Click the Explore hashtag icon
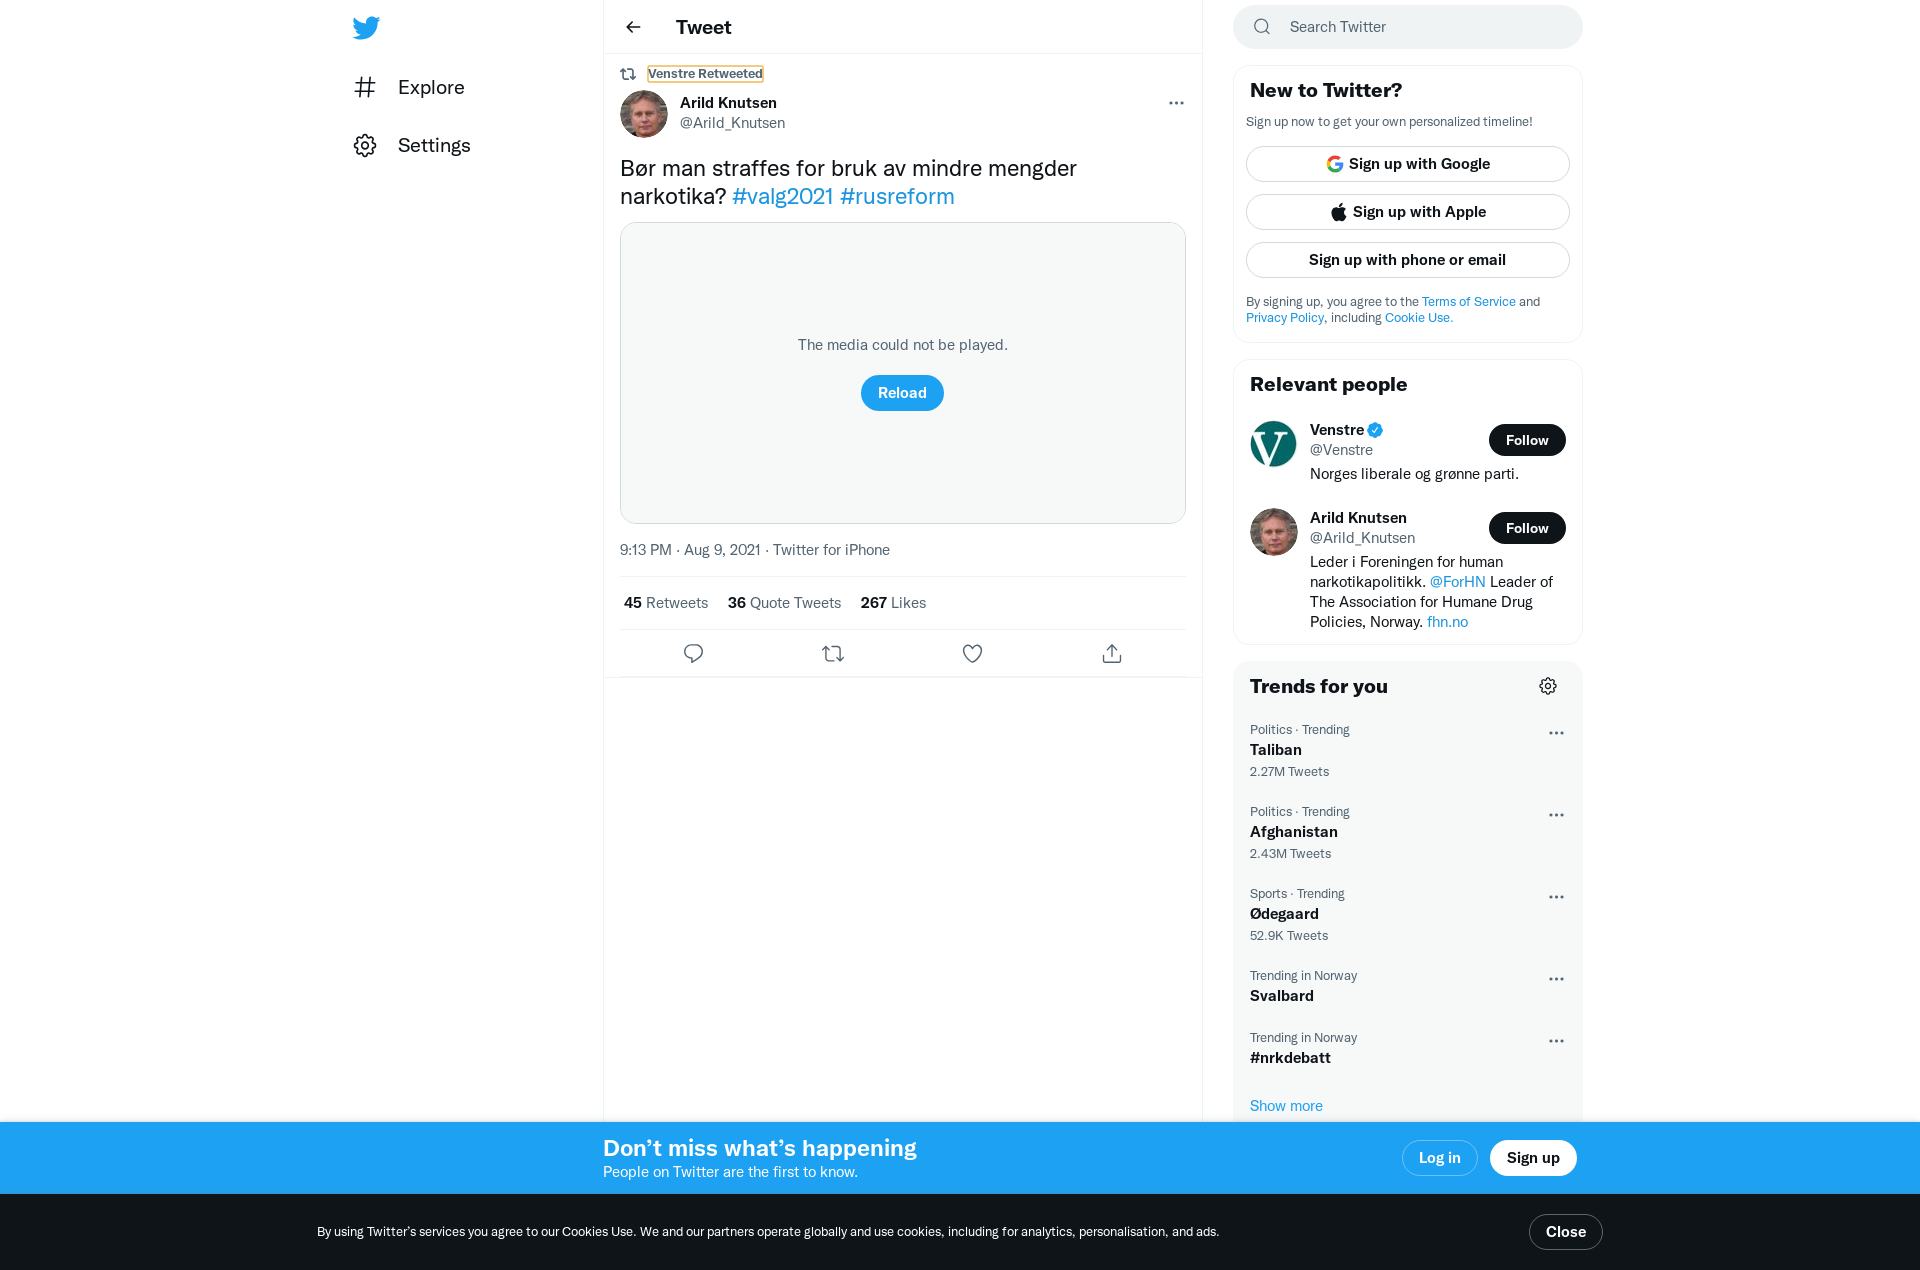This screenshot has width=1920, height=1270. pos(365,87)
